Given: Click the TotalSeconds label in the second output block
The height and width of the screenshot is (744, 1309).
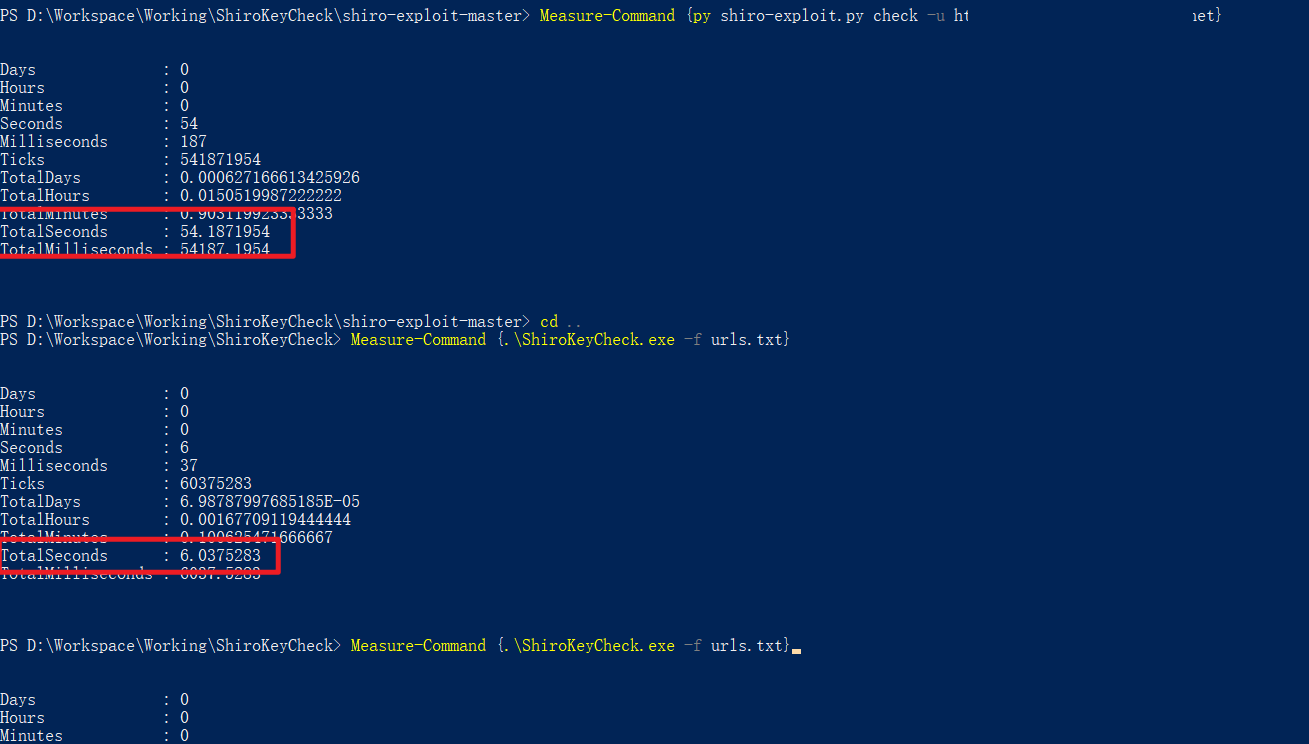Looking at the screenshot, I should click(54, 556).
